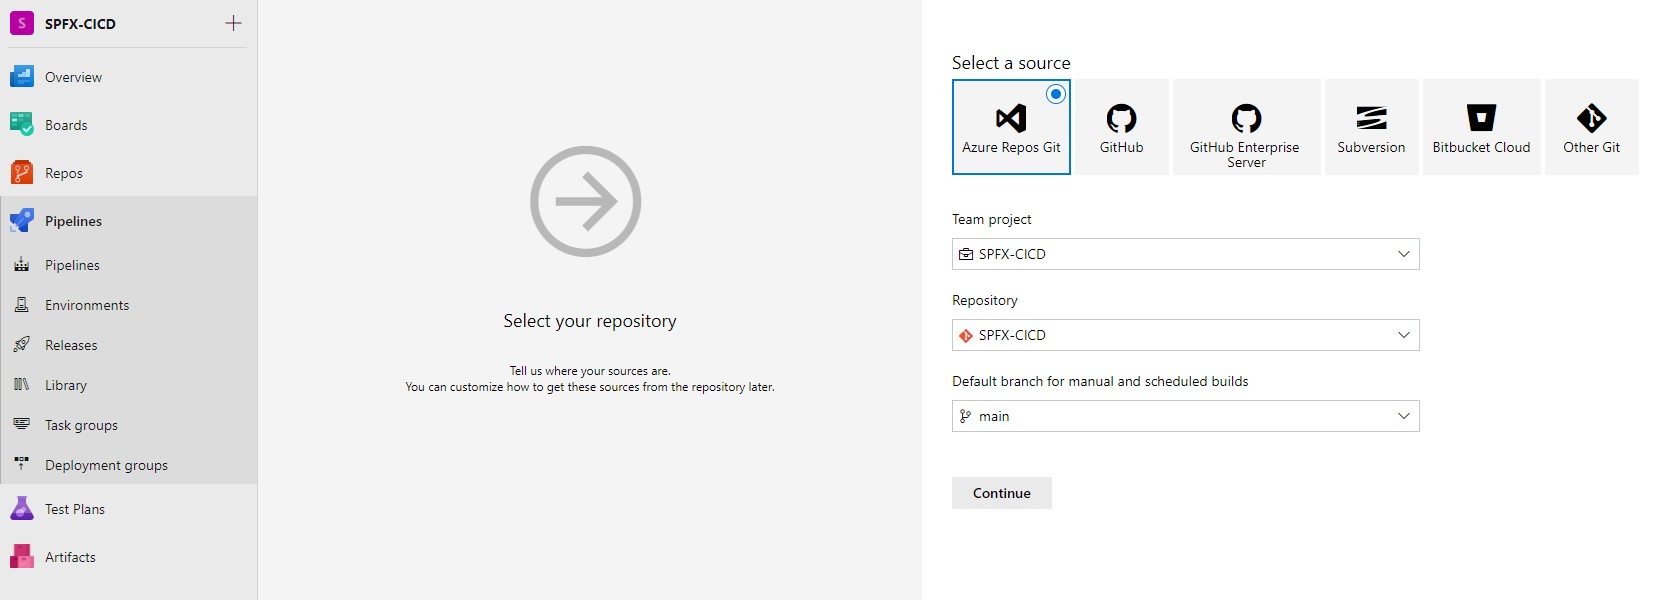Pick Bitbucket Cloud as source
This screenshot has height=600, width=1676.
click(x=1481, y=127)
